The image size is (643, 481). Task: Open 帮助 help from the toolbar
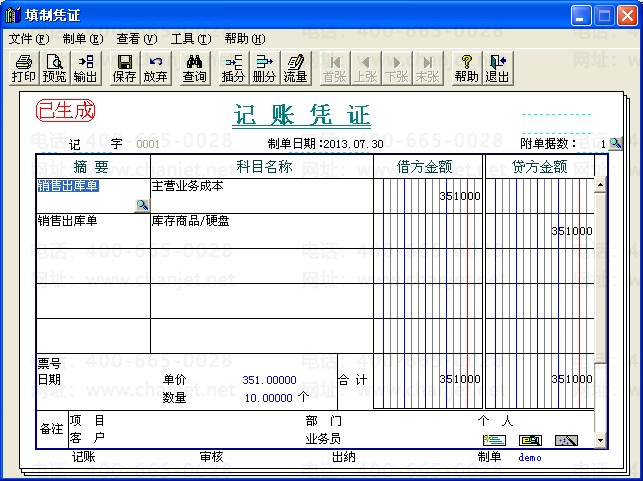[x=466, y=68]
